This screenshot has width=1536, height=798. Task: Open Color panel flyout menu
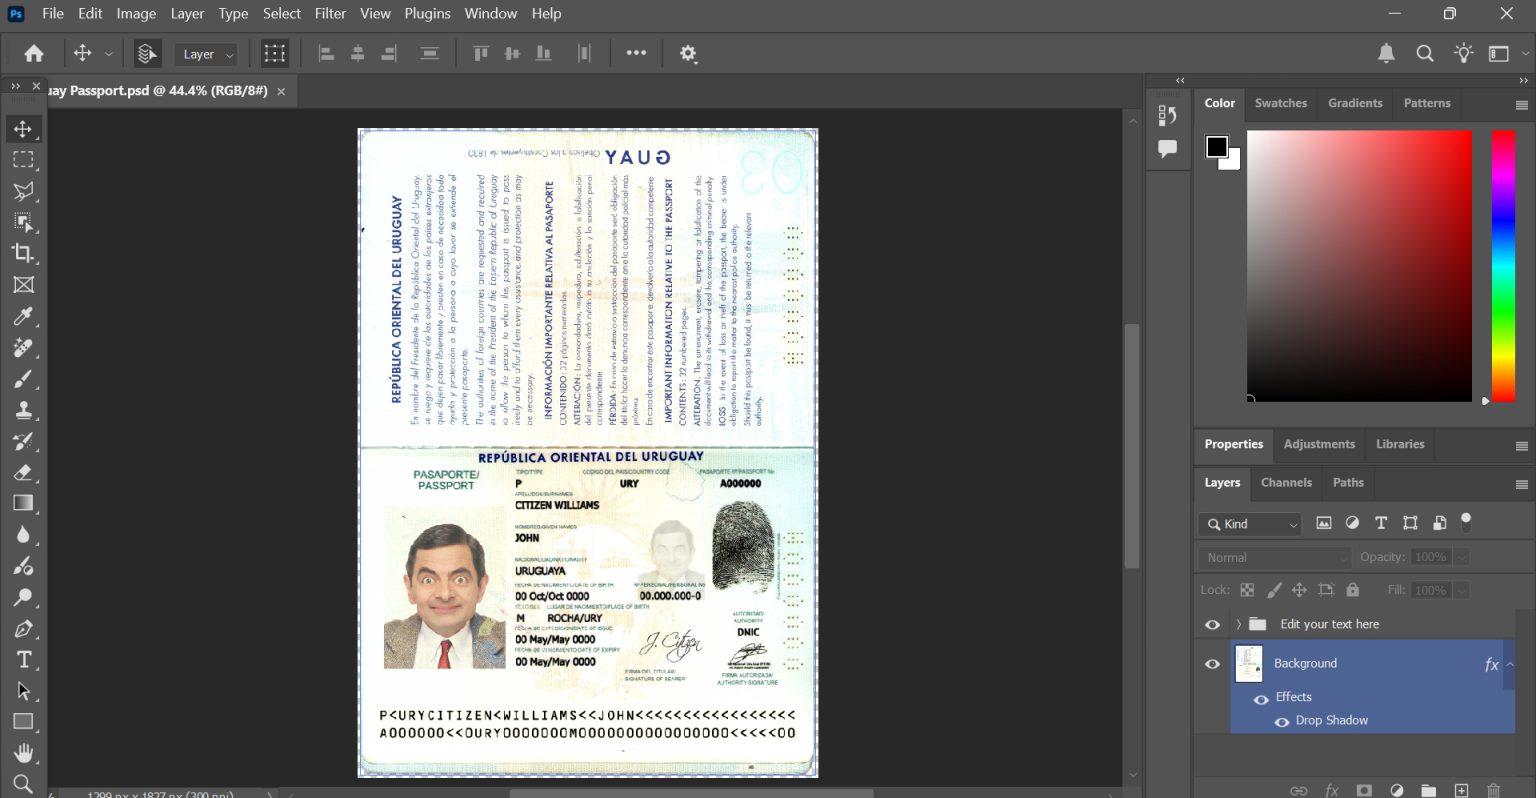click(x=1521, y=105)
